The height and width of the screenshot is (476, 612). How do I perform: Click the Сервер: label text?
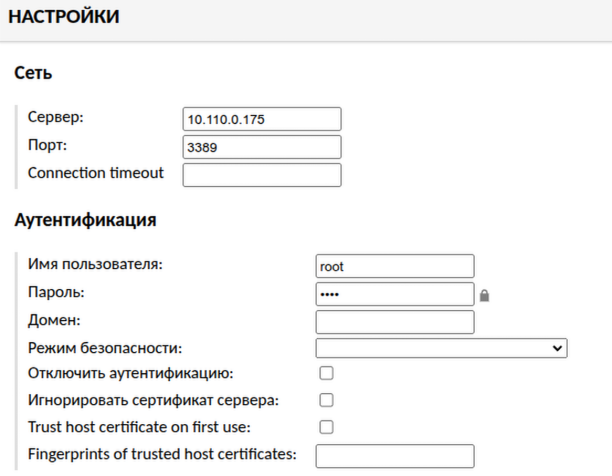pyautogui.click(x=56, y=117)
